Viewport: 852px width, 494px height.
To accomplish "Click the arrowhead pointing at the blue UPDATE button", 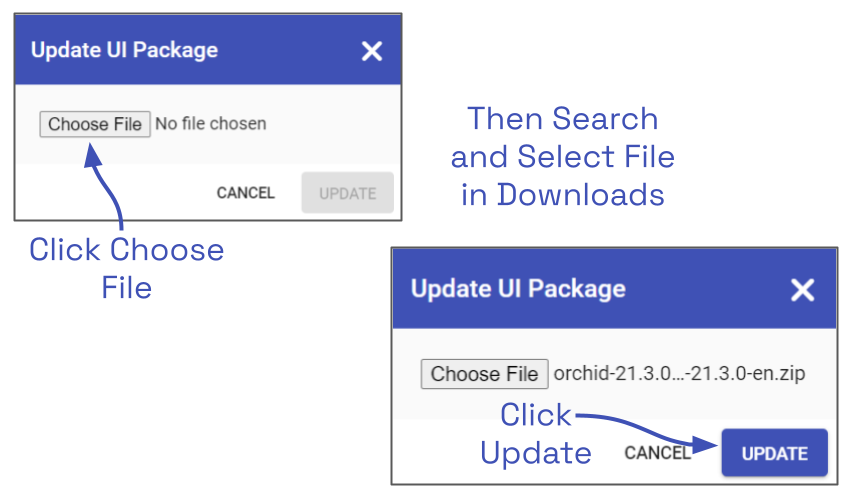I will [708, 441].
